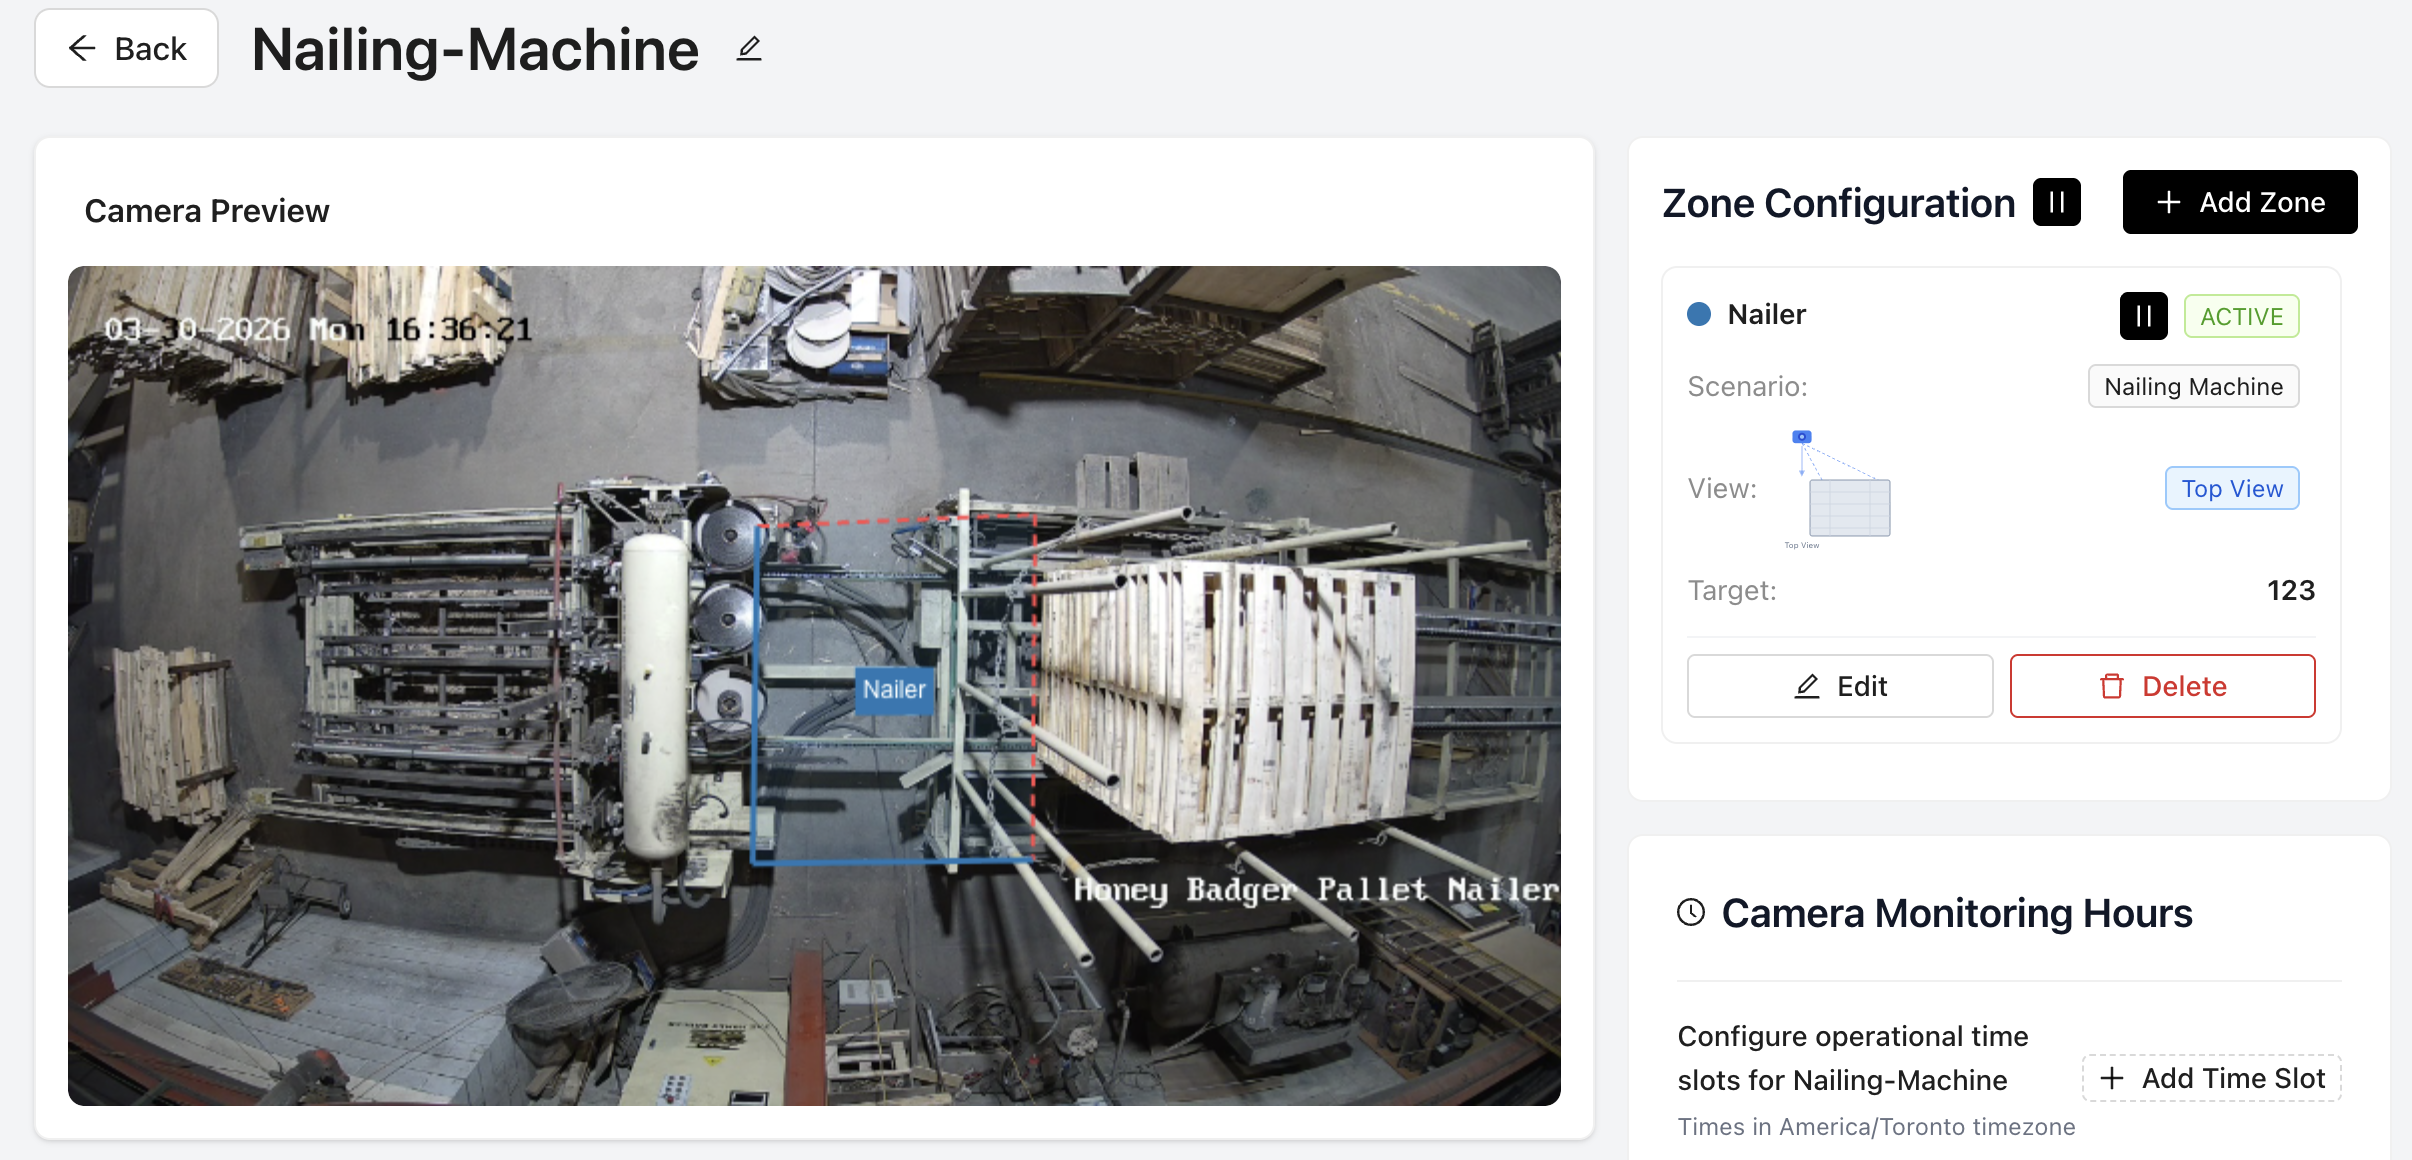Click the ACTIVE status badge
Image resolution: width=2412 pixels, height=1160 pixels.
[x=2241, y=316]
